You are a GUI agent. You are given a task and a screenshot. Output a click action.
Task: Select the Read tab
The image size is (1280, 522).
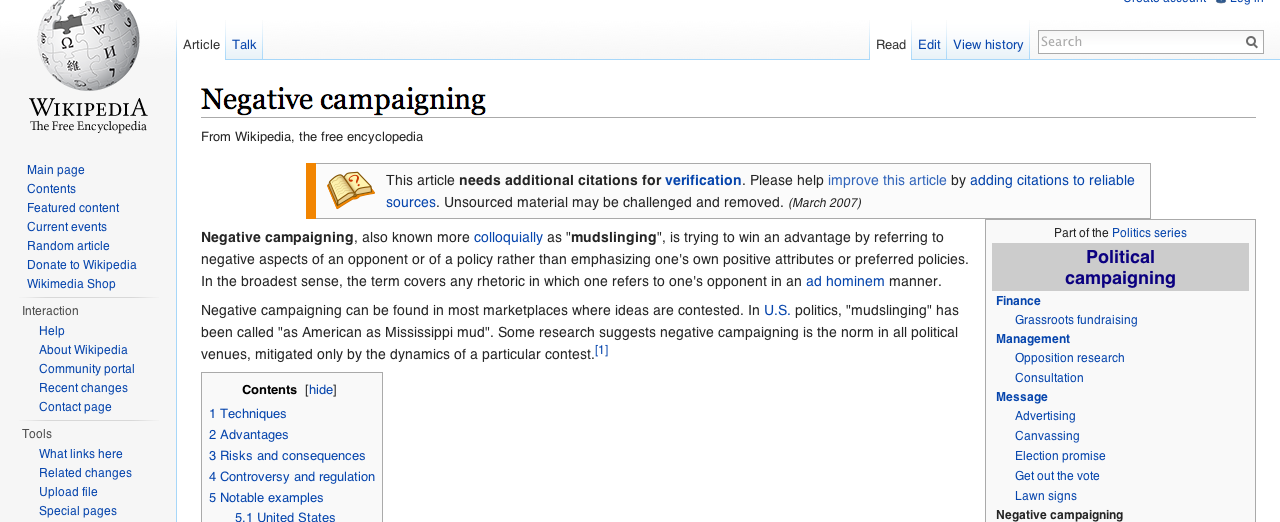(891, 45)
